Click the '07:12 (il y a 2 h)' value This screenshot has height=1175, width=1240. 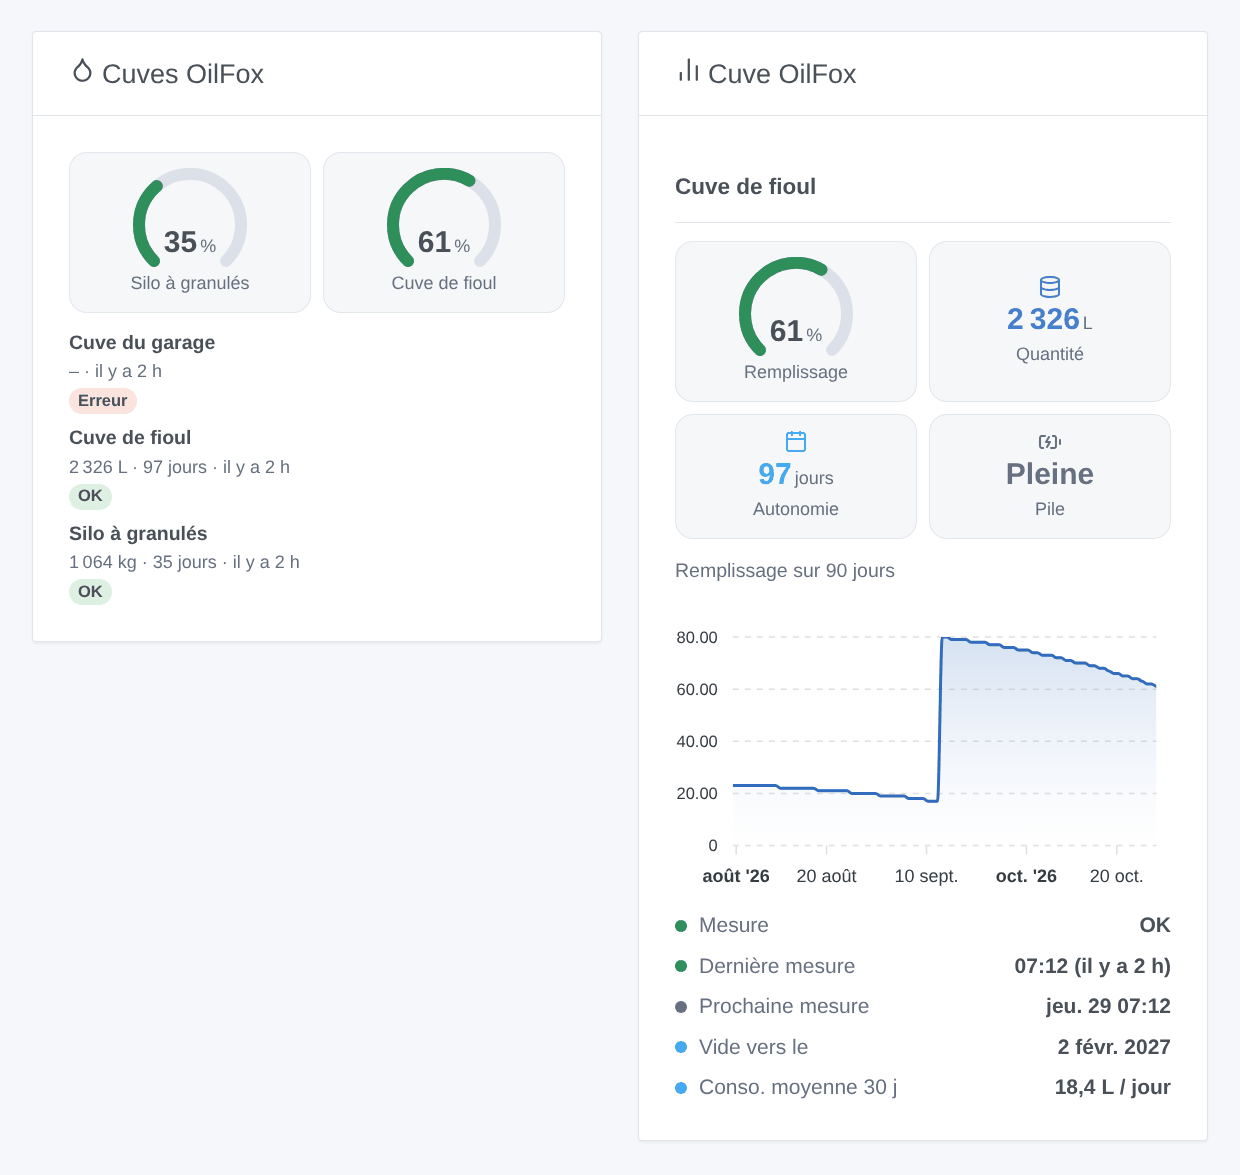[x=1092, y=966]
